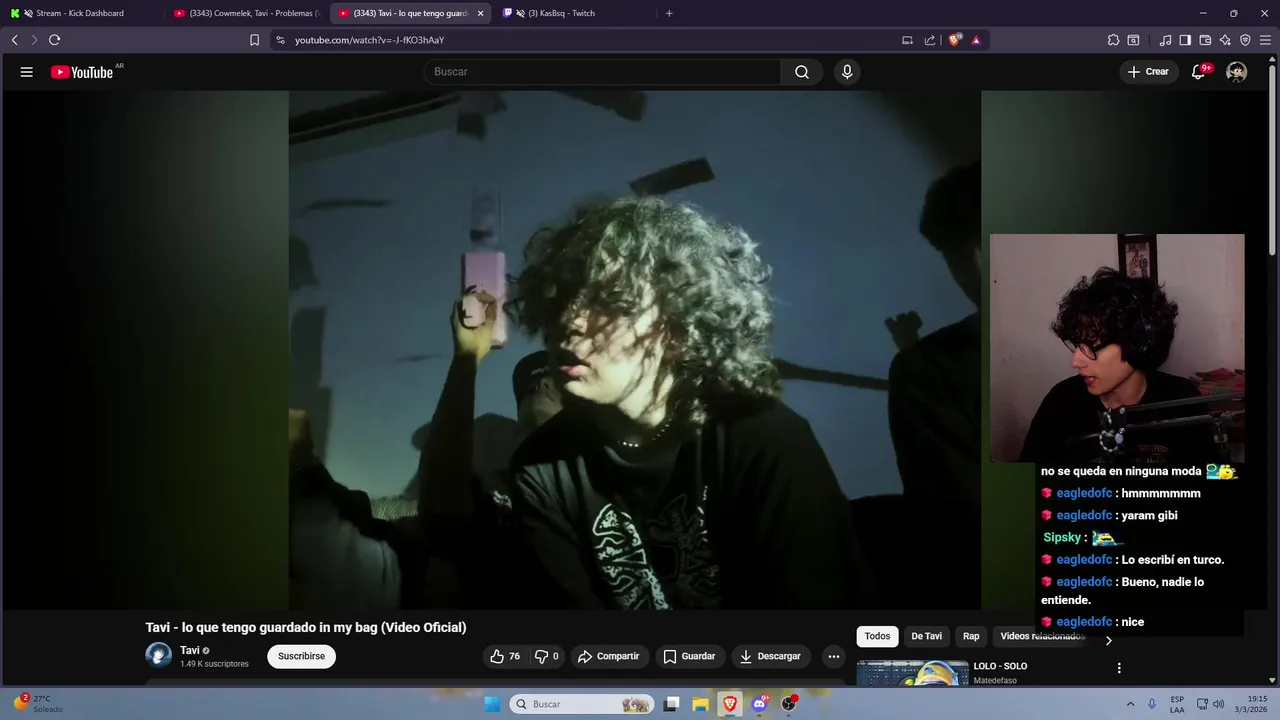1280x720 pixels.
Task: Bookmark this page icon in address bar
Action: 254,40
